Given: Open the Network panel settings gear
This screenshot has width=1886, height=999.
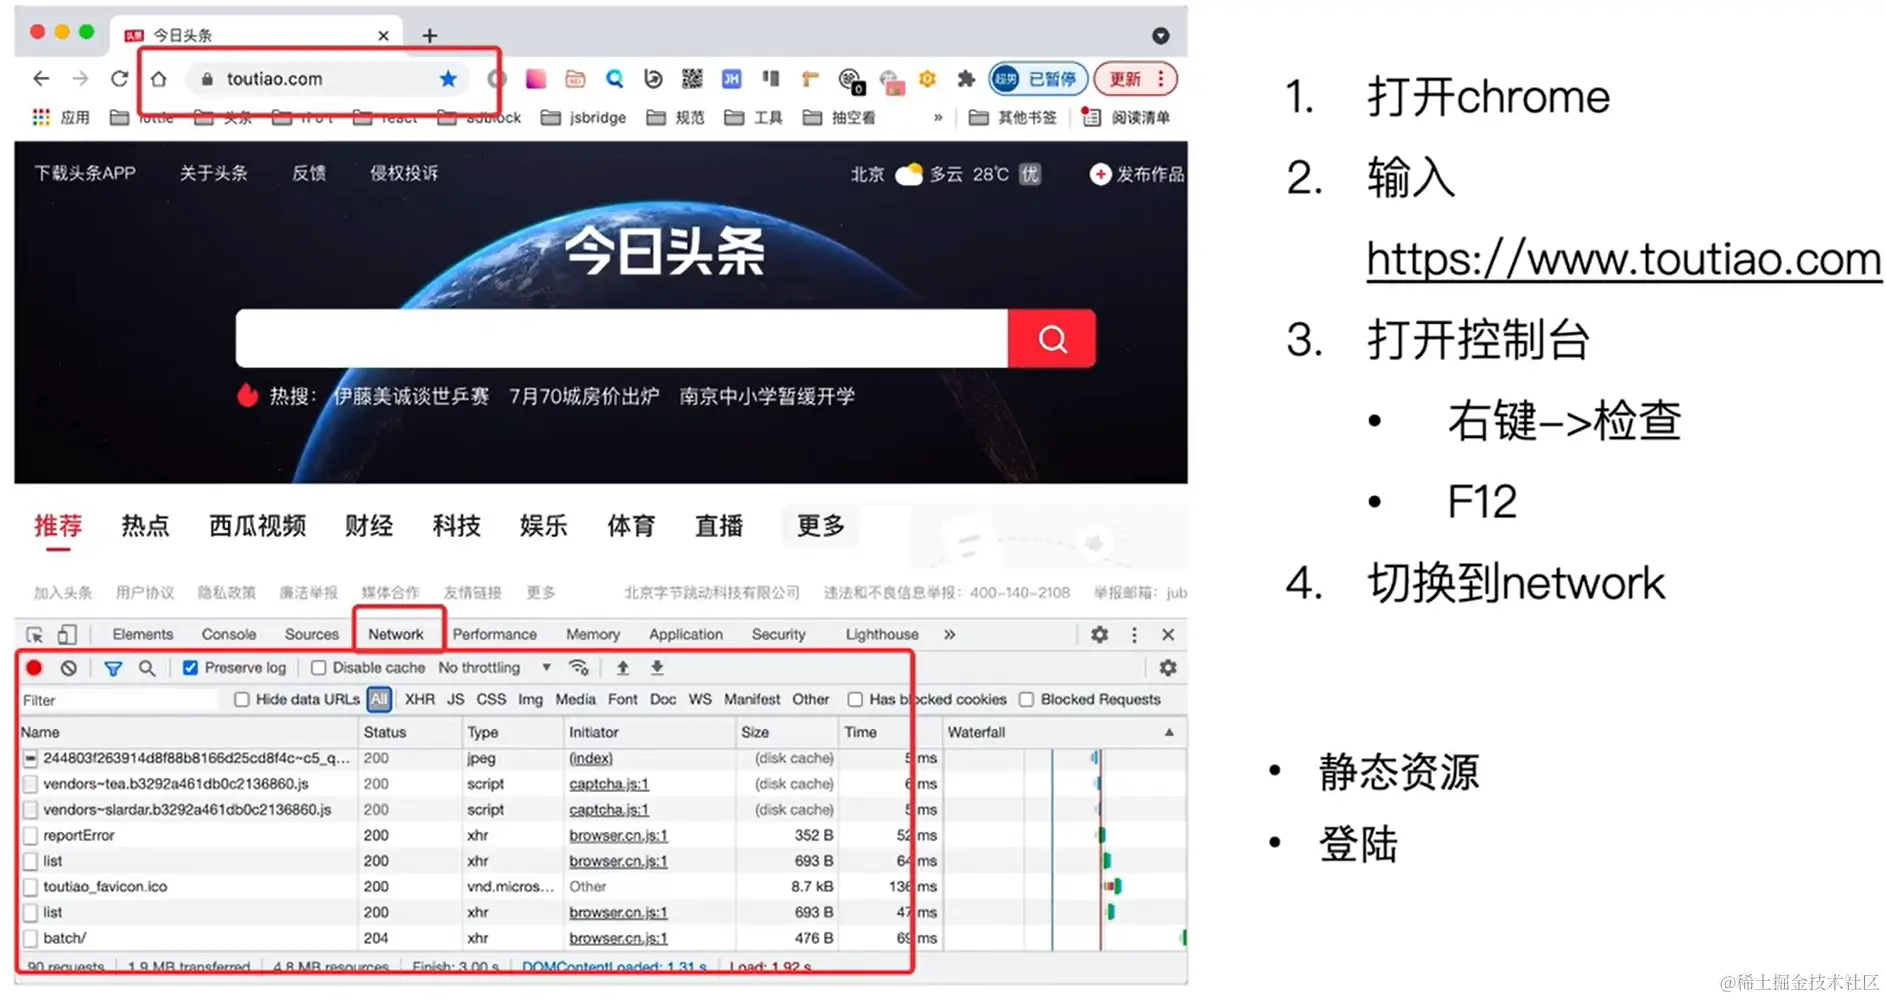Looking at the screenshot, I should (1167, 667).
